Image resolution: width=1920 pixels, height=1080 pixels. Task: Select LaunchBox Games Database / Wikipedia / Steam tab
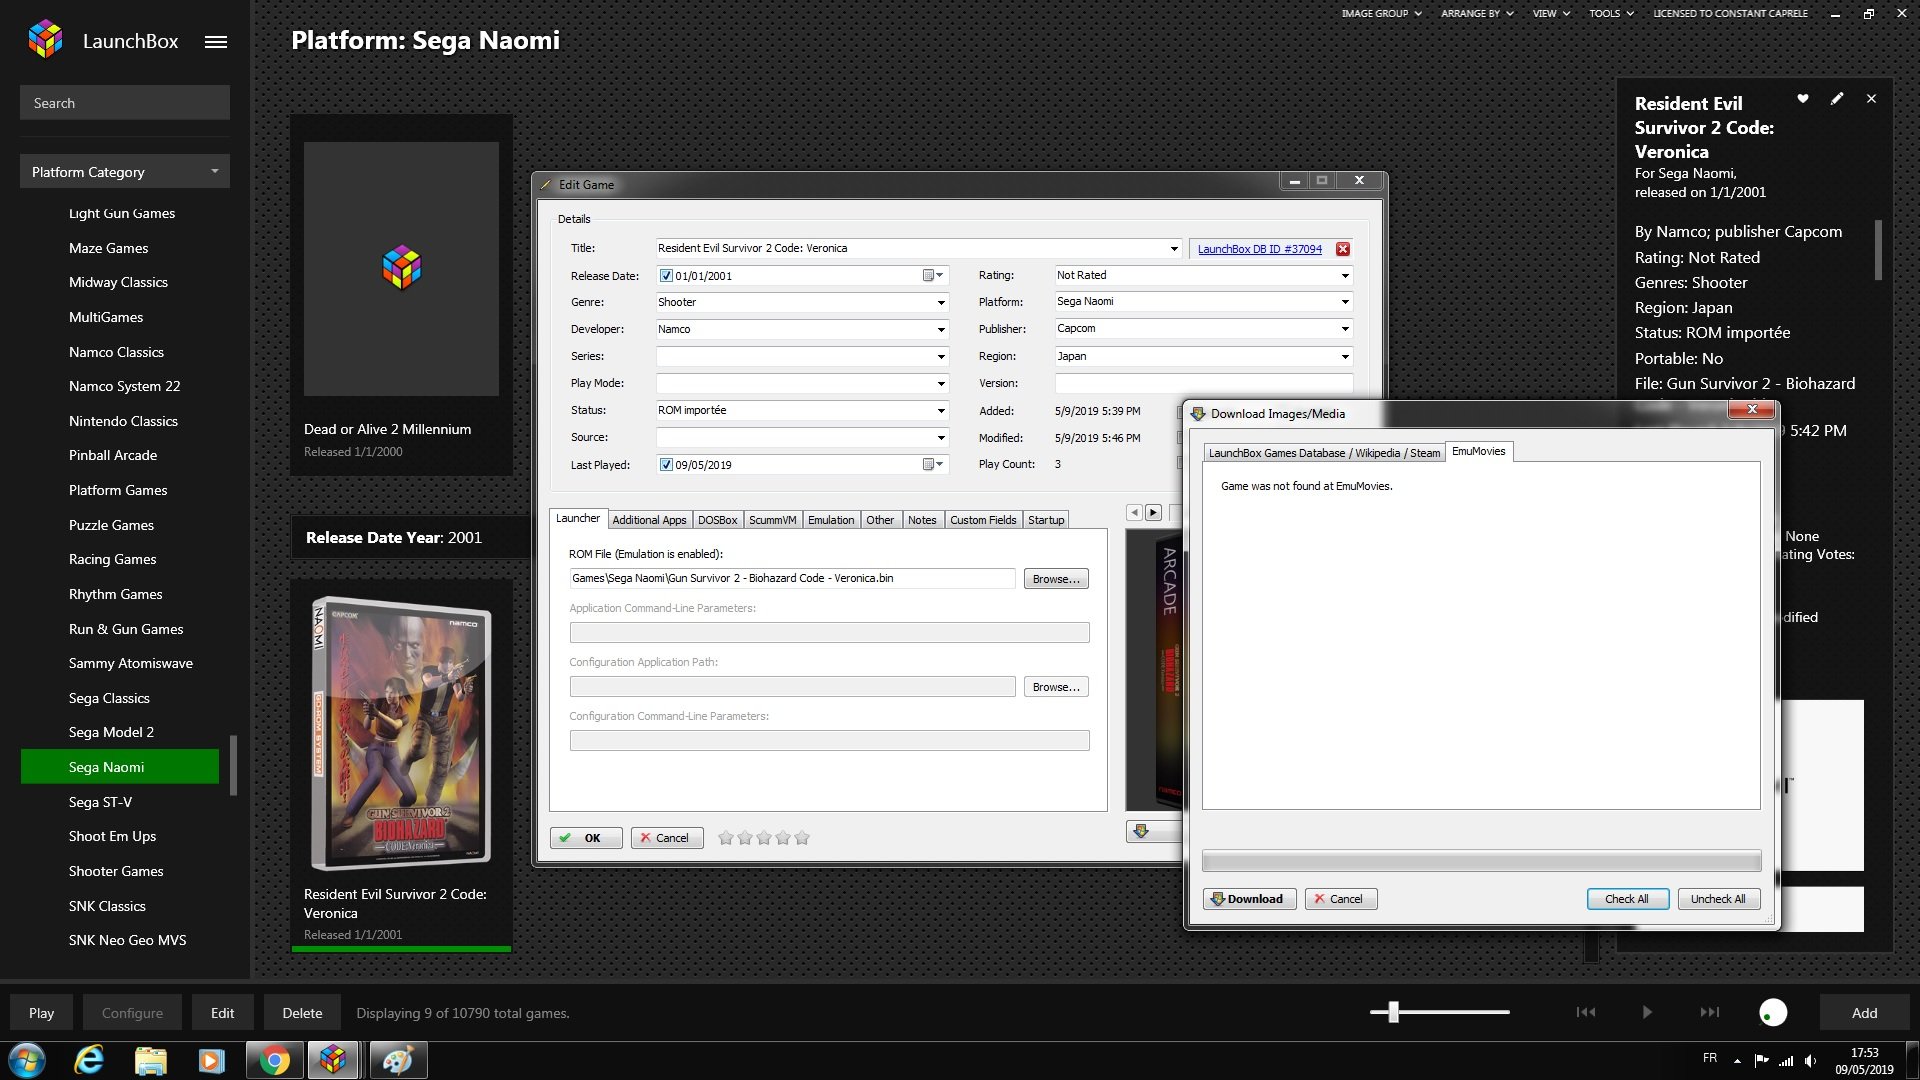tap(1324, 453)
